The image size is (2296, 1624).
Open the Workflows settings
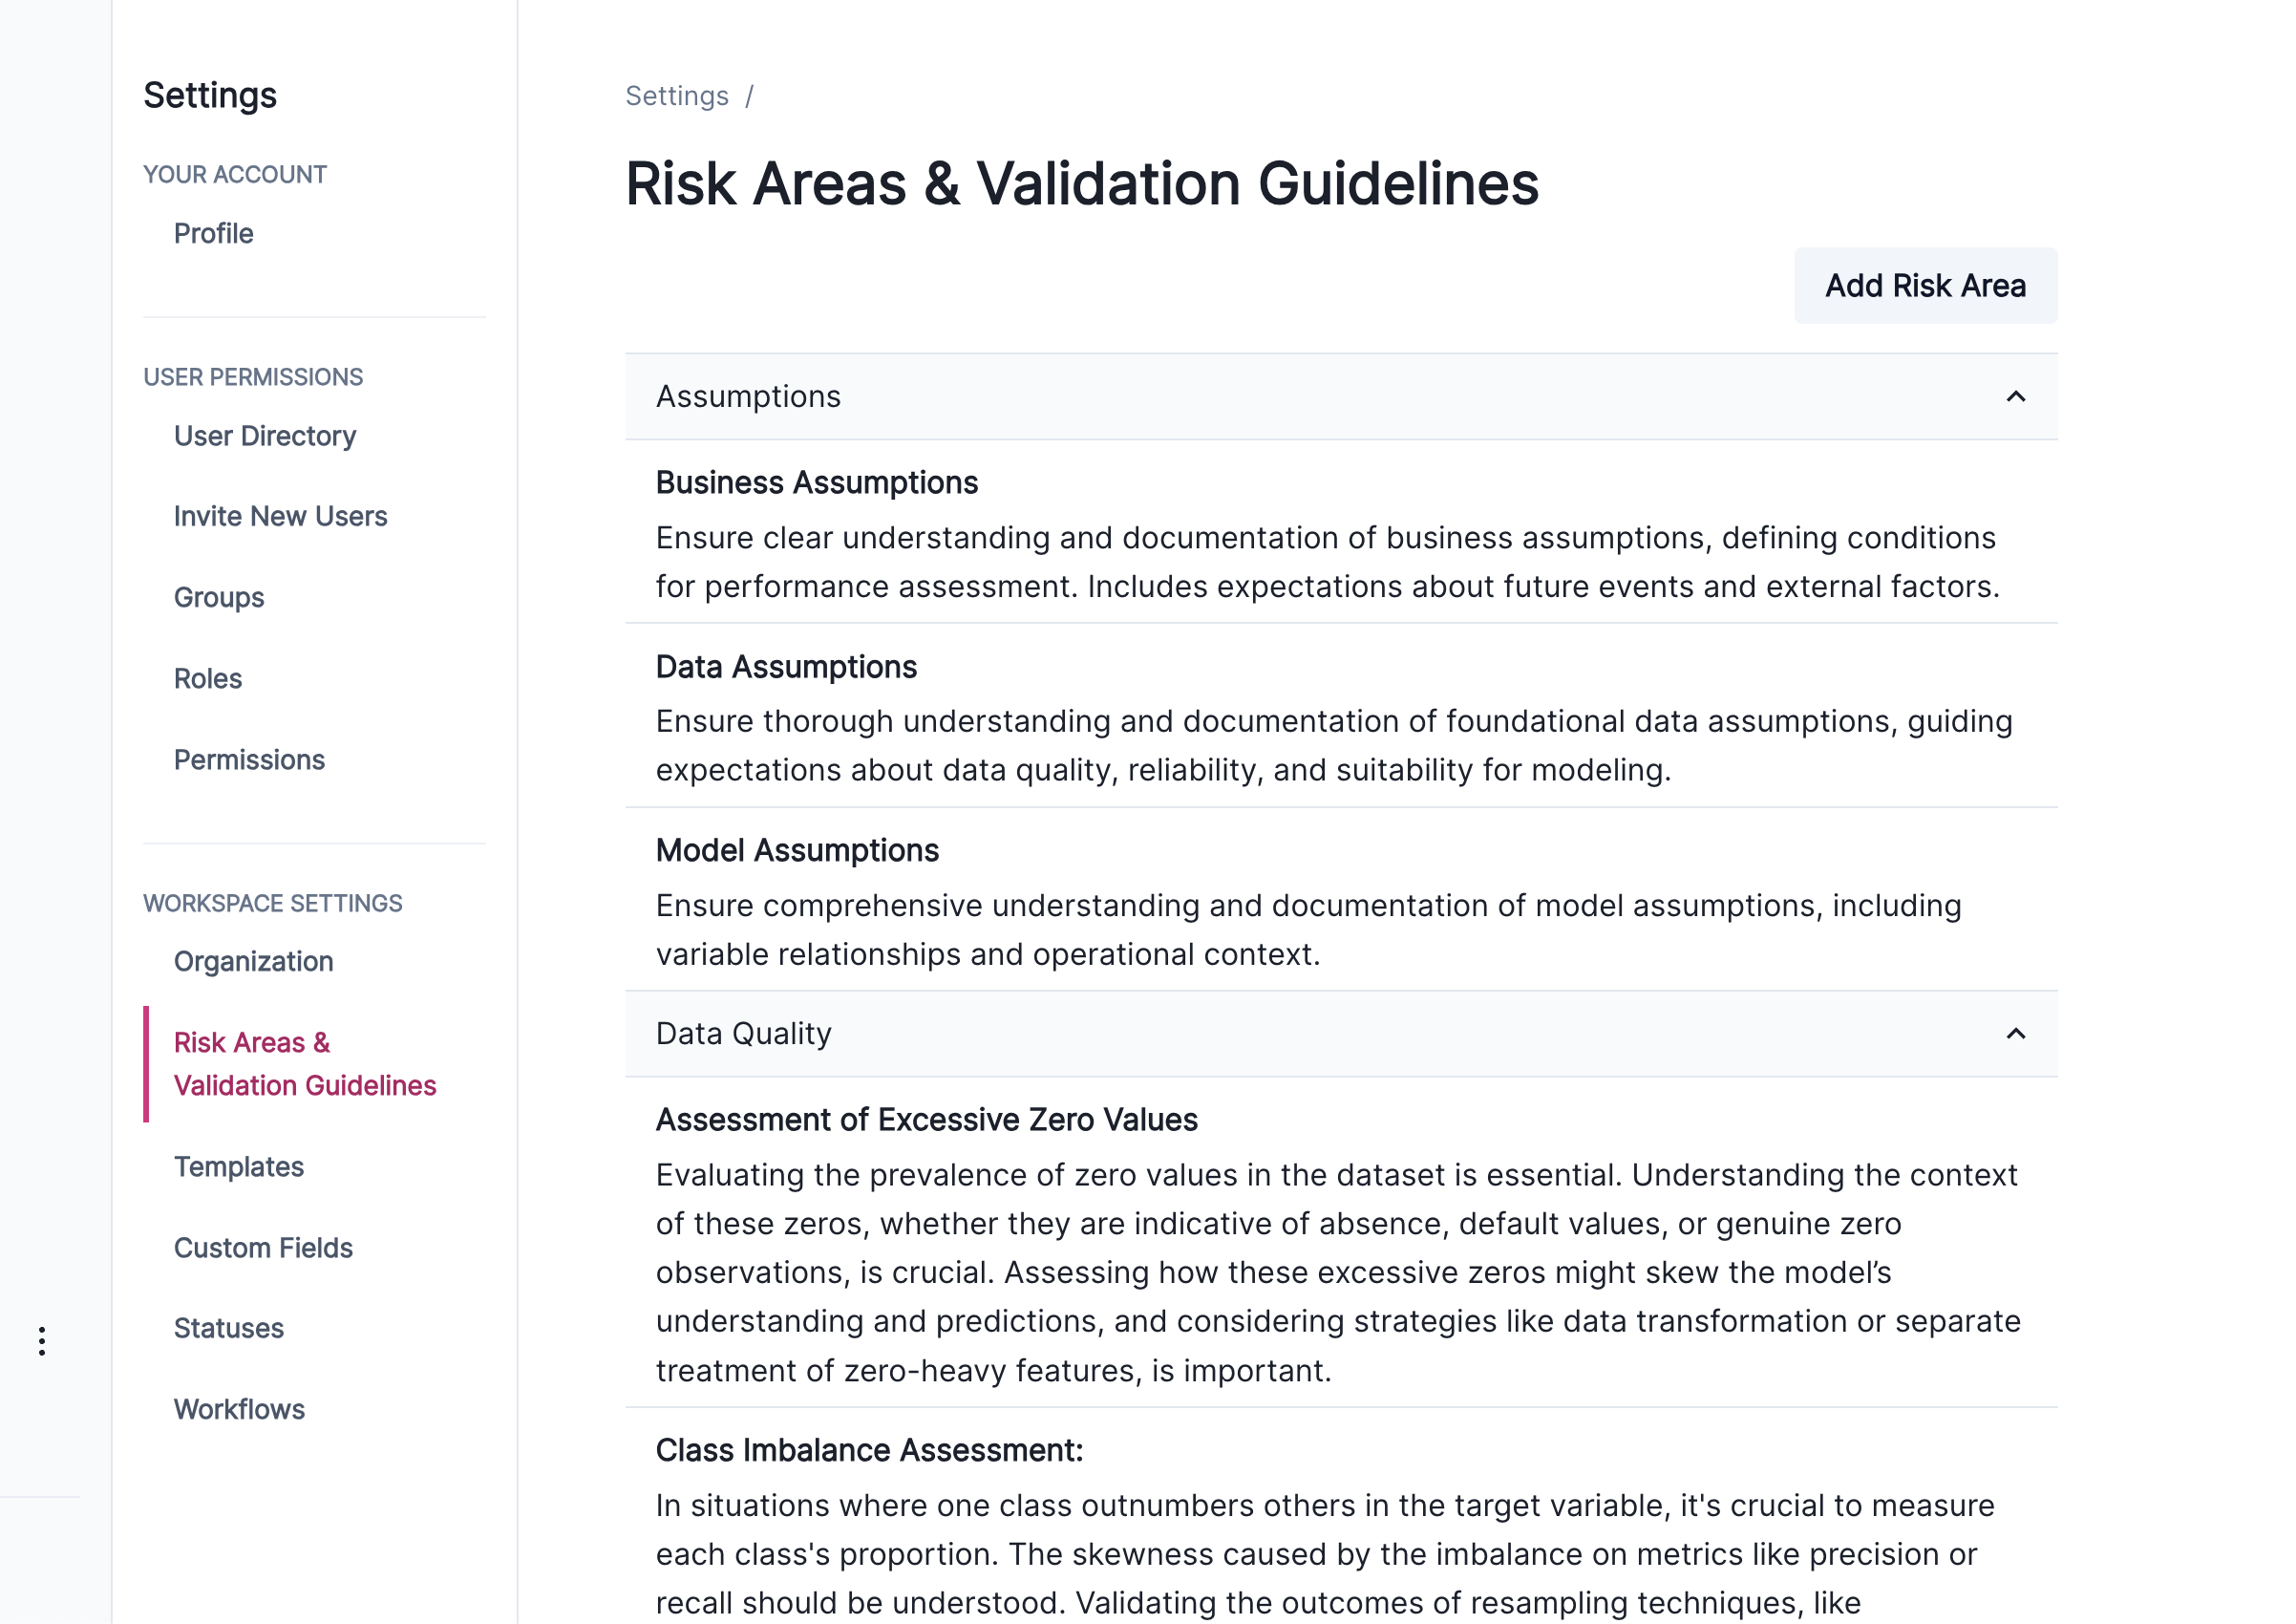point(239,1409)
